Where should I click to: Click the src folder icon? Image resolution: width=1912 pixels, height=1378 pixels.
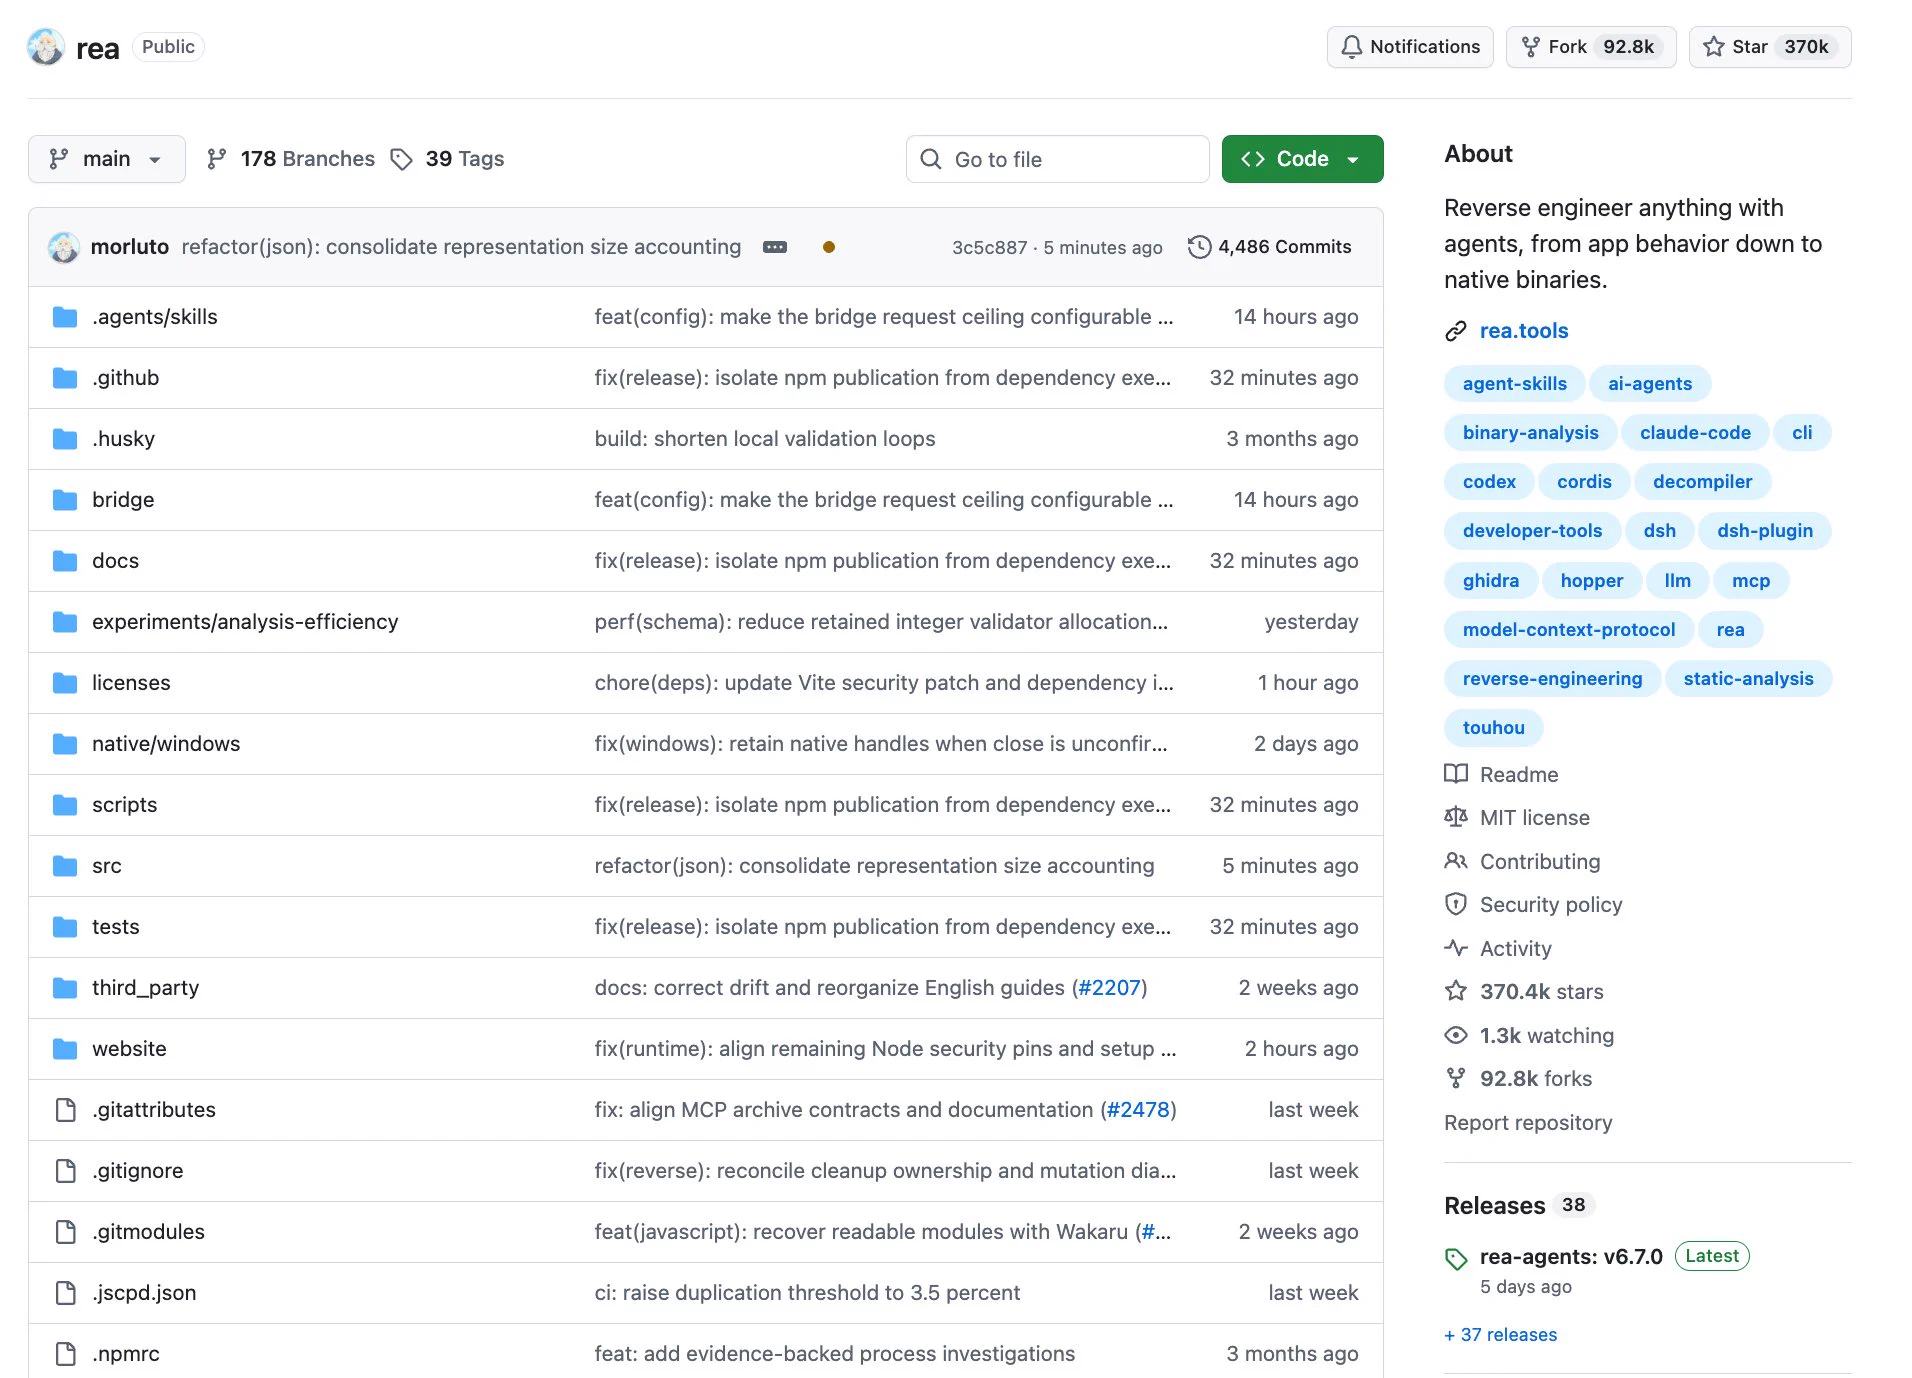(x=65, y=866)
